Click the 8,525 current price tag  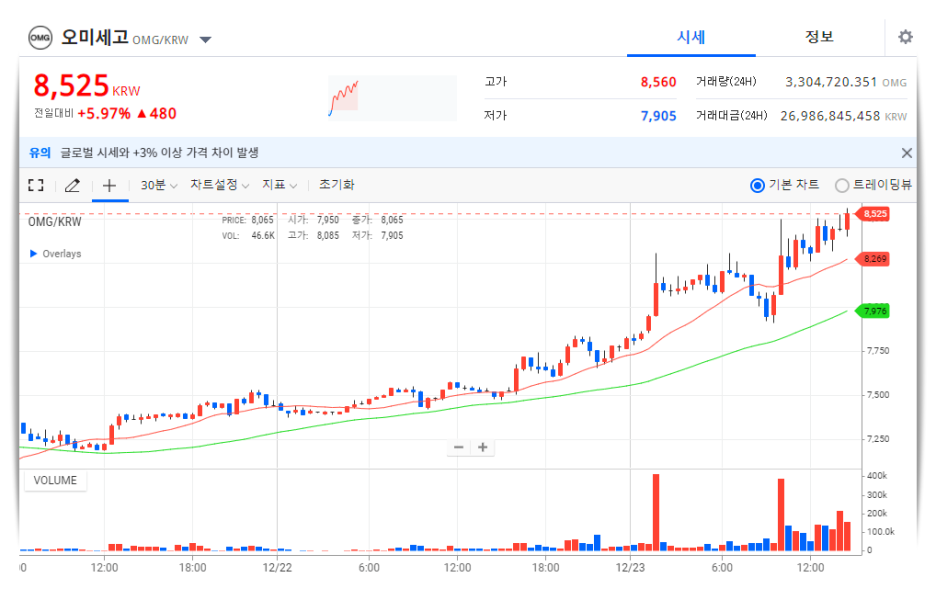tap(873, 214)
